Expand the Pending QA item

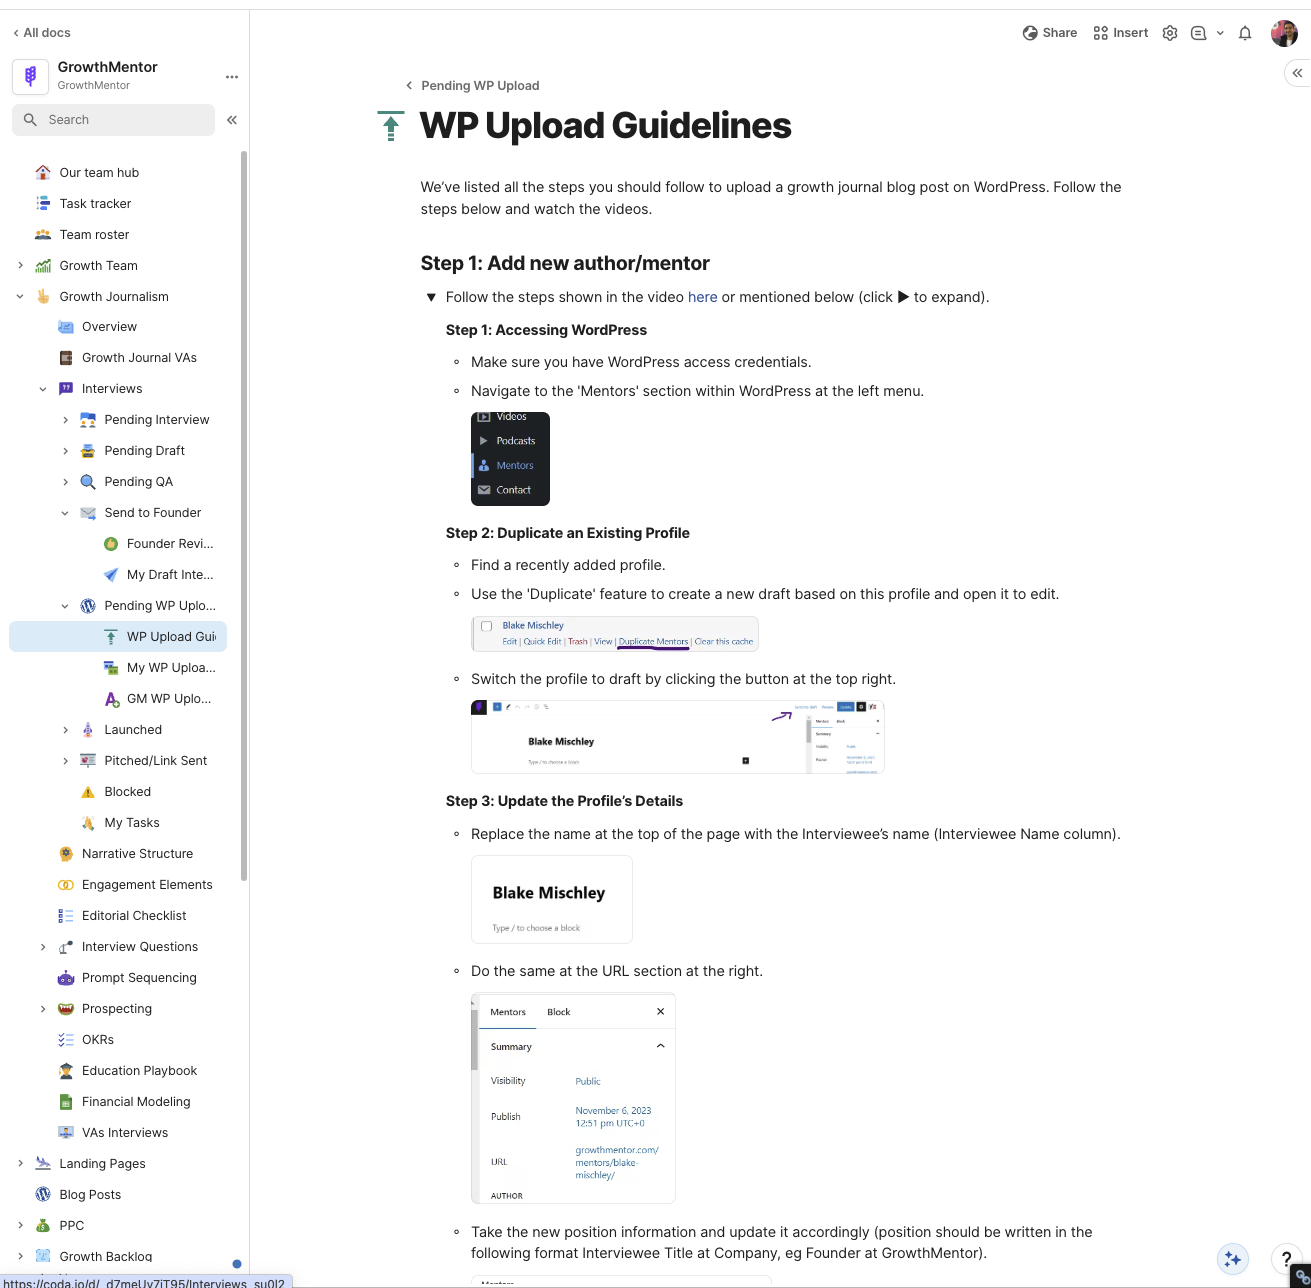65,482
